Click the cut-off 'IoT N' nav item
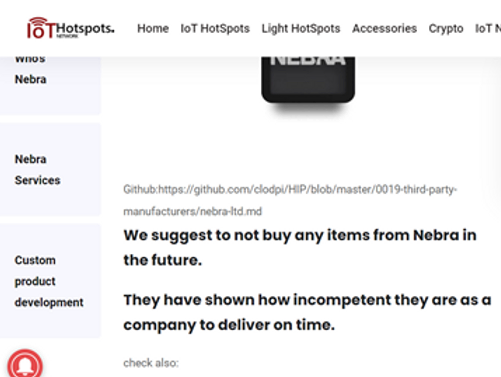The image size is (501, 377). point(488,29)
